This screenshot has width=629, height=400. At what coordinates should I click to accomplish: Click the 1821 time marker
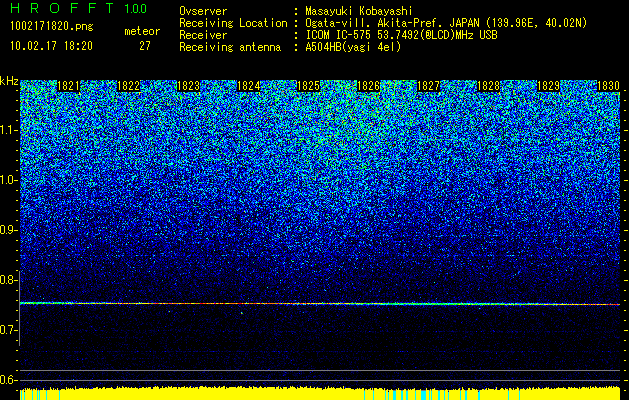click(x=68, y=86)
